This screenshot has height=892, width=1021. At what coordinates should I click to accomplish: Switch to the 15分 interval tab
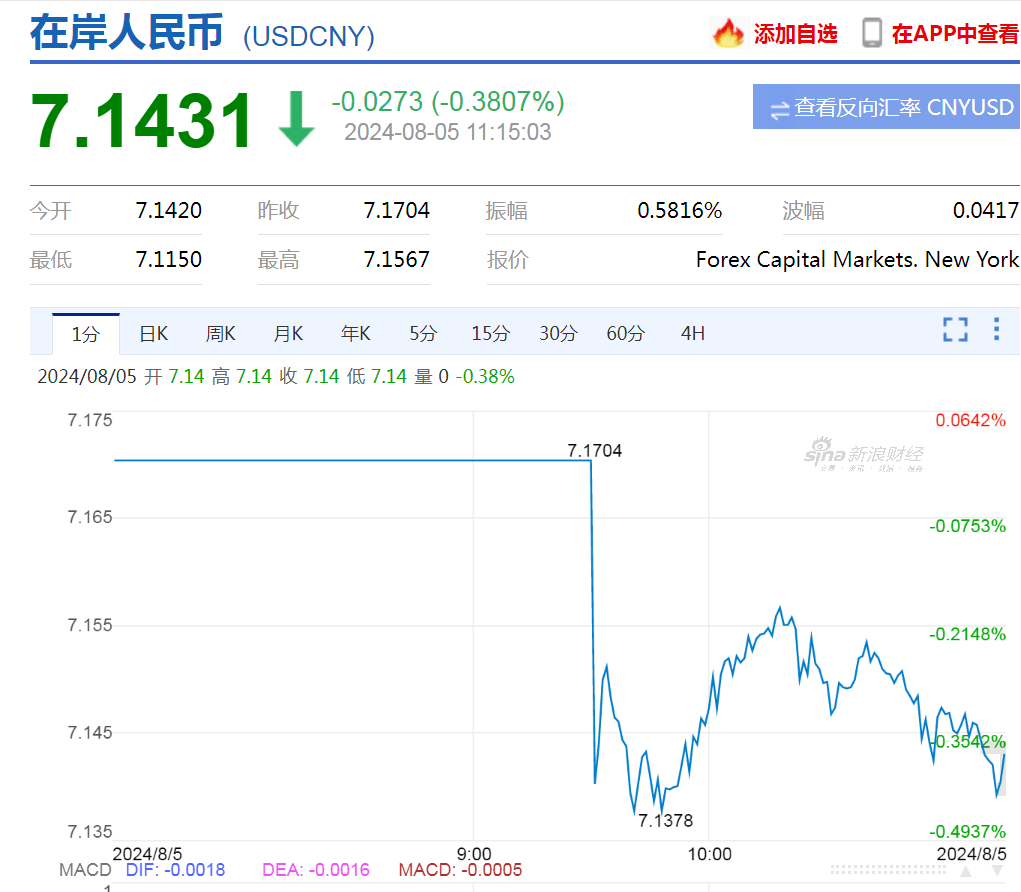point(490,333)
